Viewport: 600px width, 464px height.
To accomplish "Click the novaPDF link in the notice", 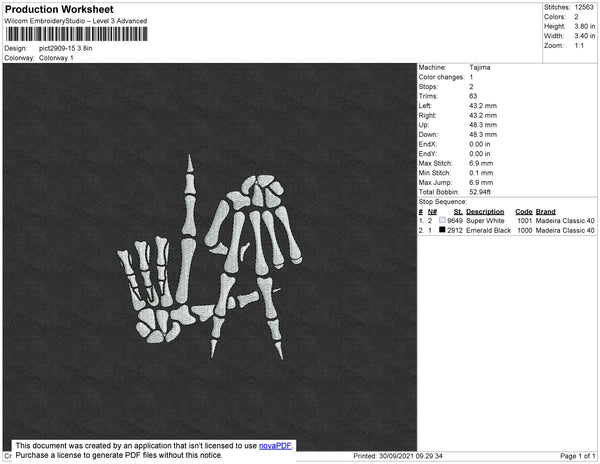I will pos(277,446).
